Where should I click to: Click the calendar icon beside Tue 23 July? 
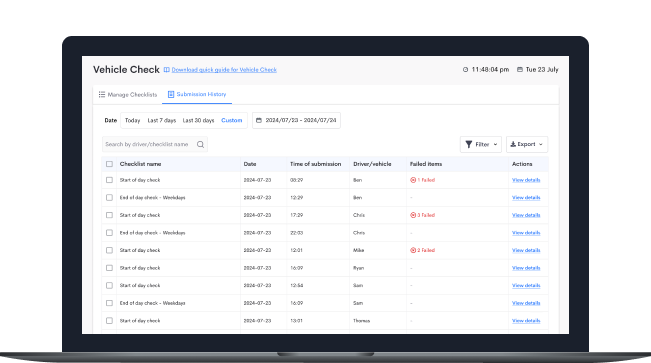click(x=520, y=69)
